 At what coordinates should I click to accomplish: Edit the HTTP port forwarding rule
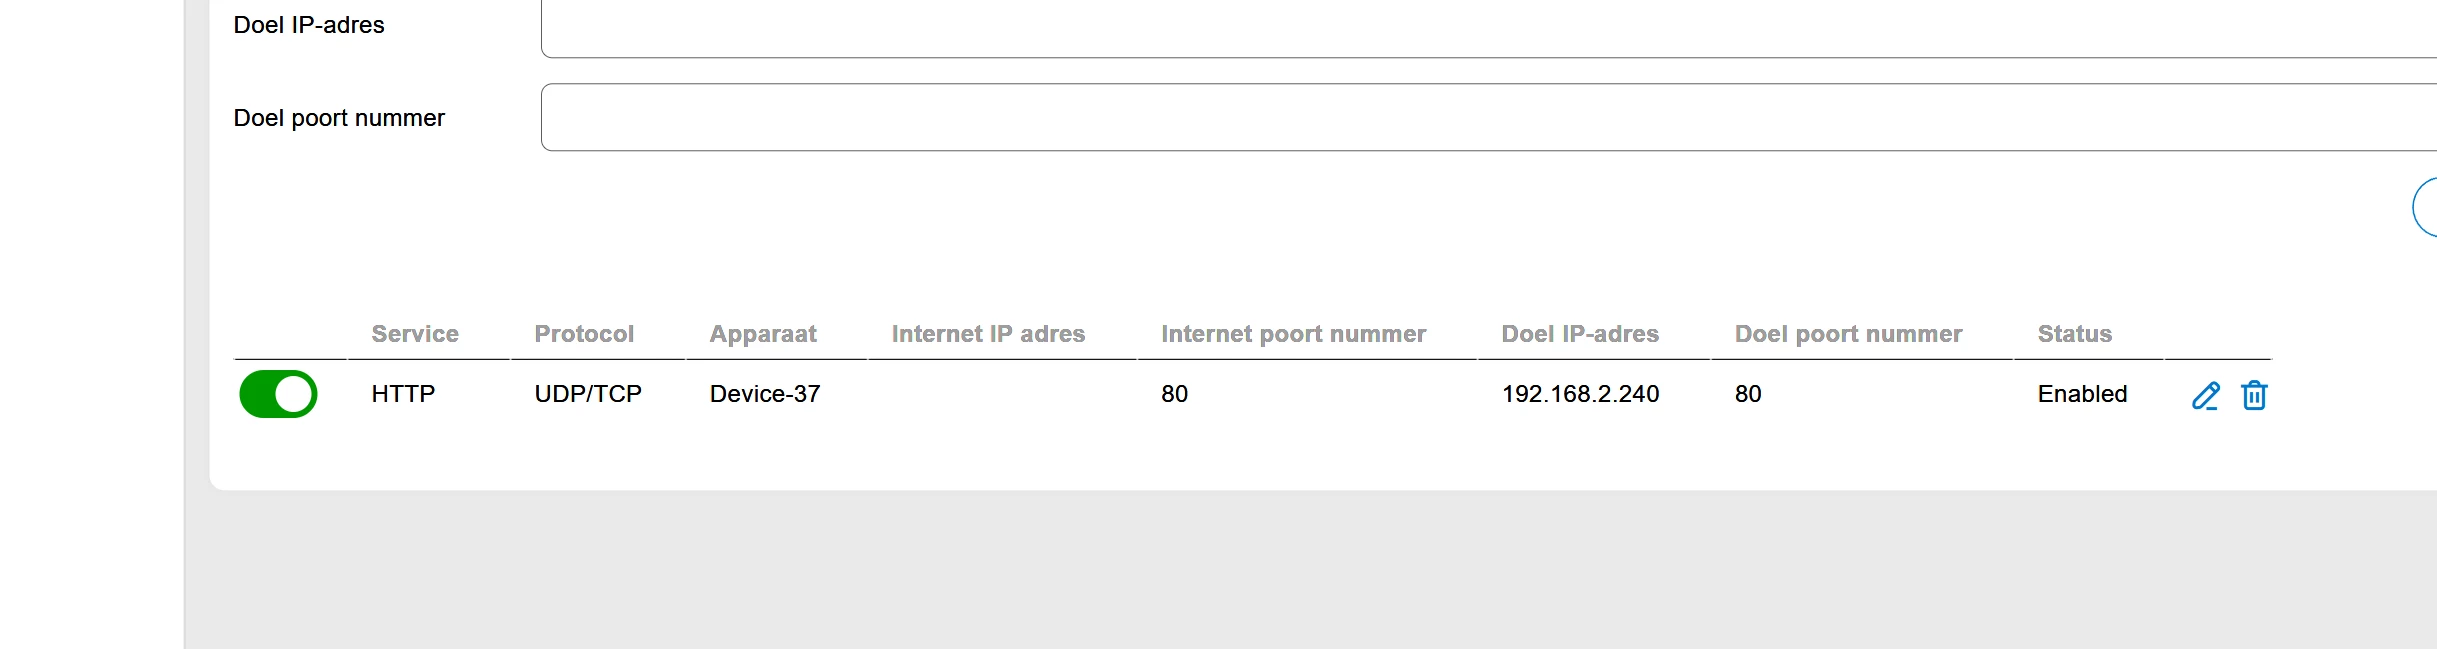pyautogui.click(x=2205, y=396)
